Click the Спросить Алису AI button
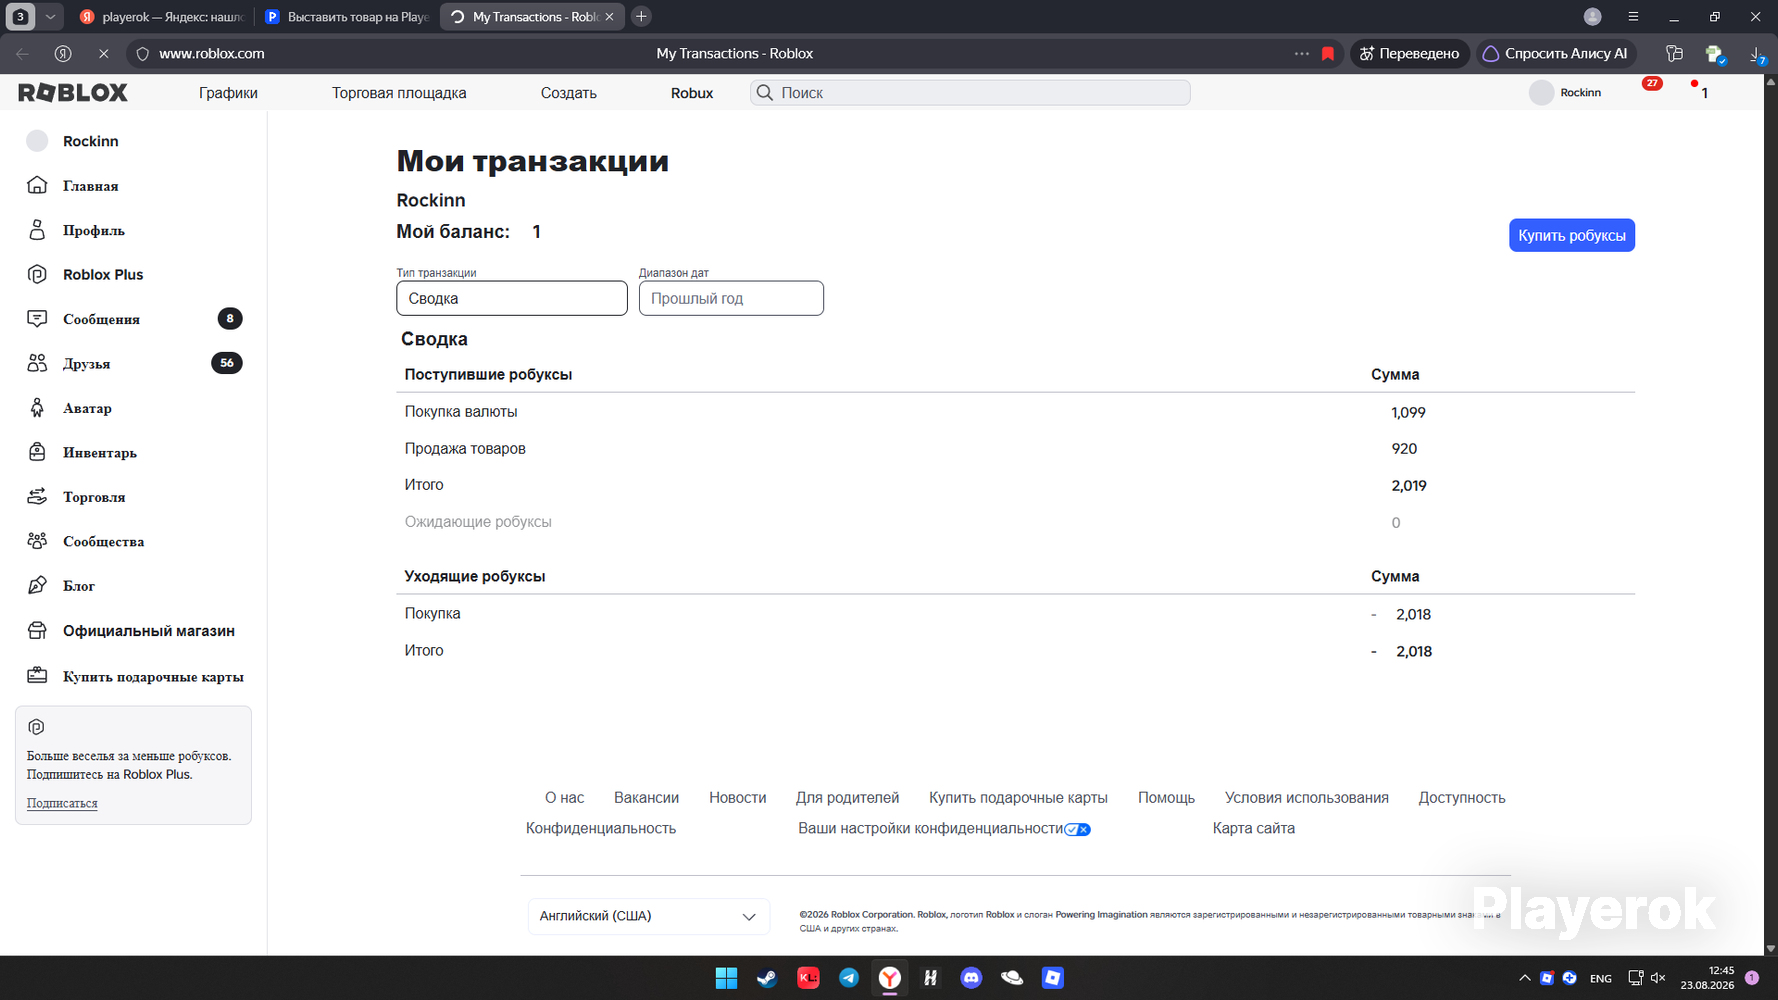1778x1000 pixels. point(1556,54)
